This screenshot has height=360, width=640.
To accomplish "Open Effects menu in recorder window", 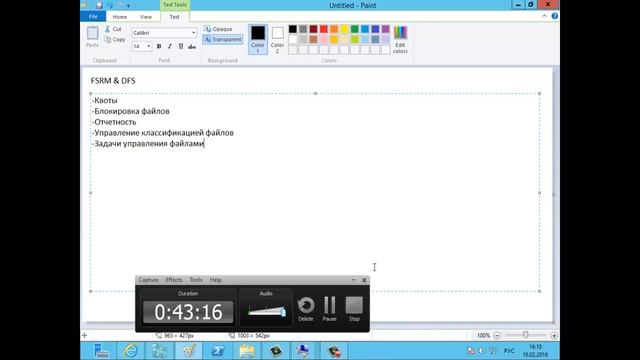I will pos(173,280).
